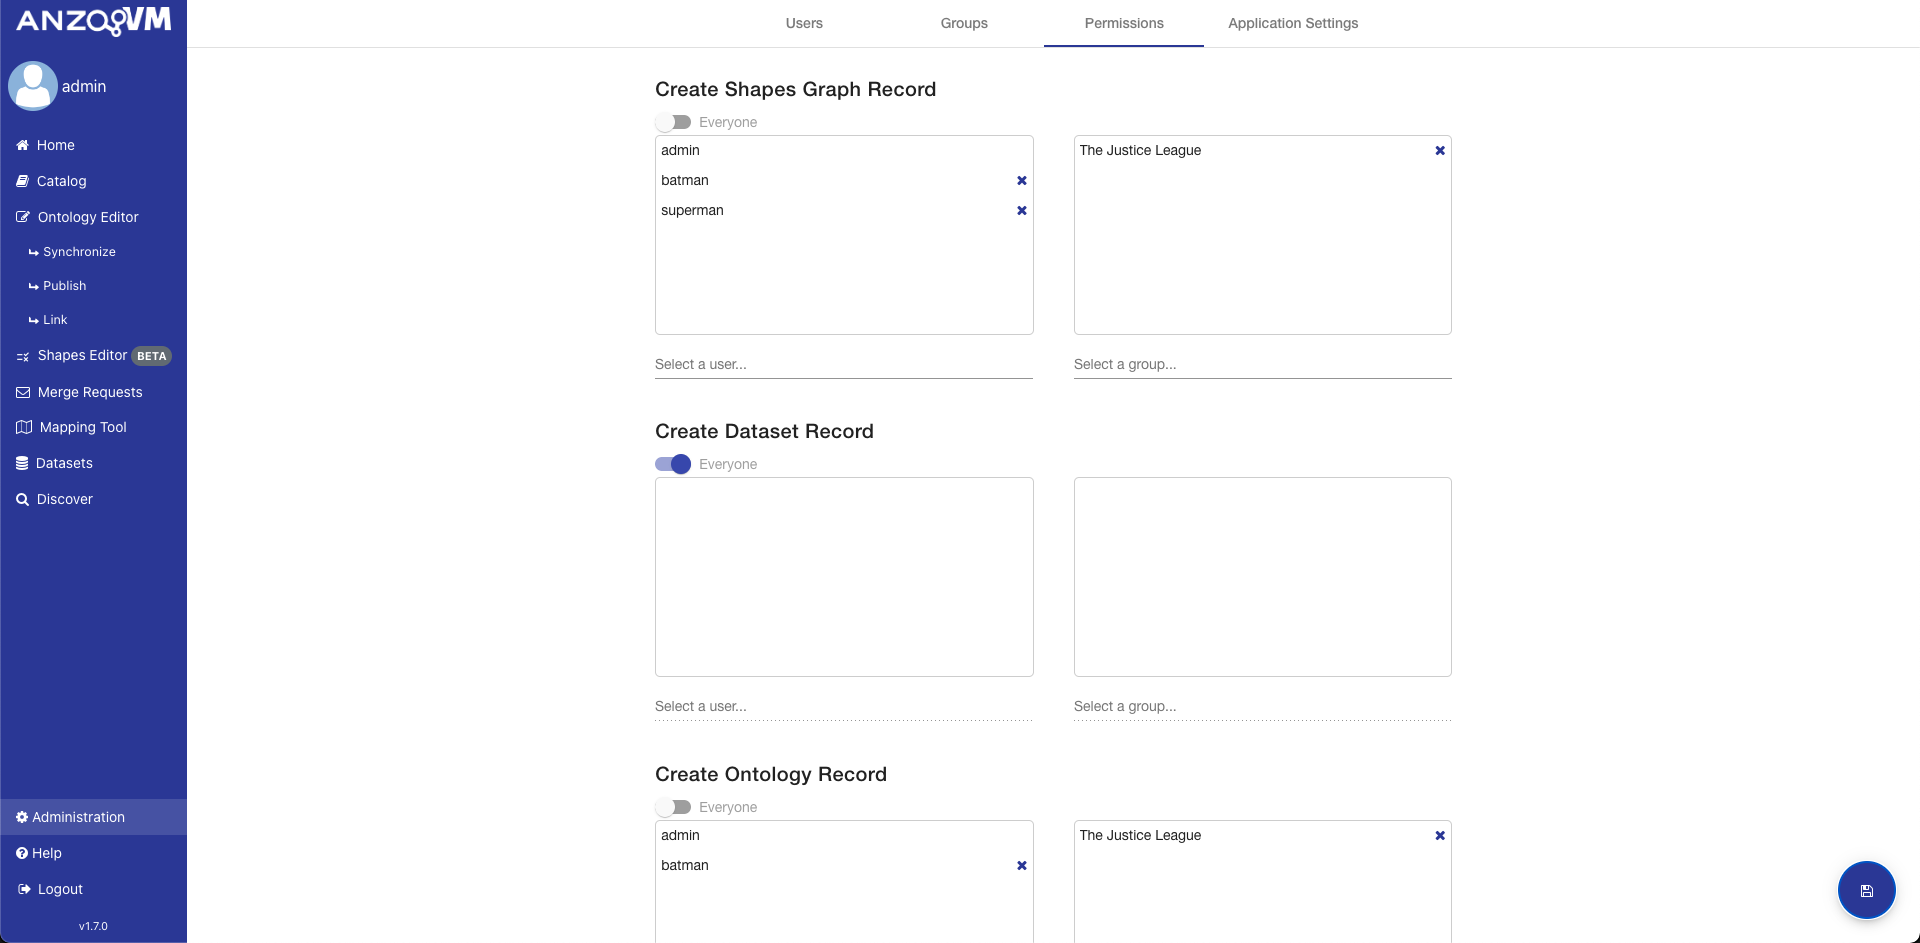1920x943 pixels.
Task: Open the Select a group dropdown under Shapes Graph
Action: (1261, 364)
